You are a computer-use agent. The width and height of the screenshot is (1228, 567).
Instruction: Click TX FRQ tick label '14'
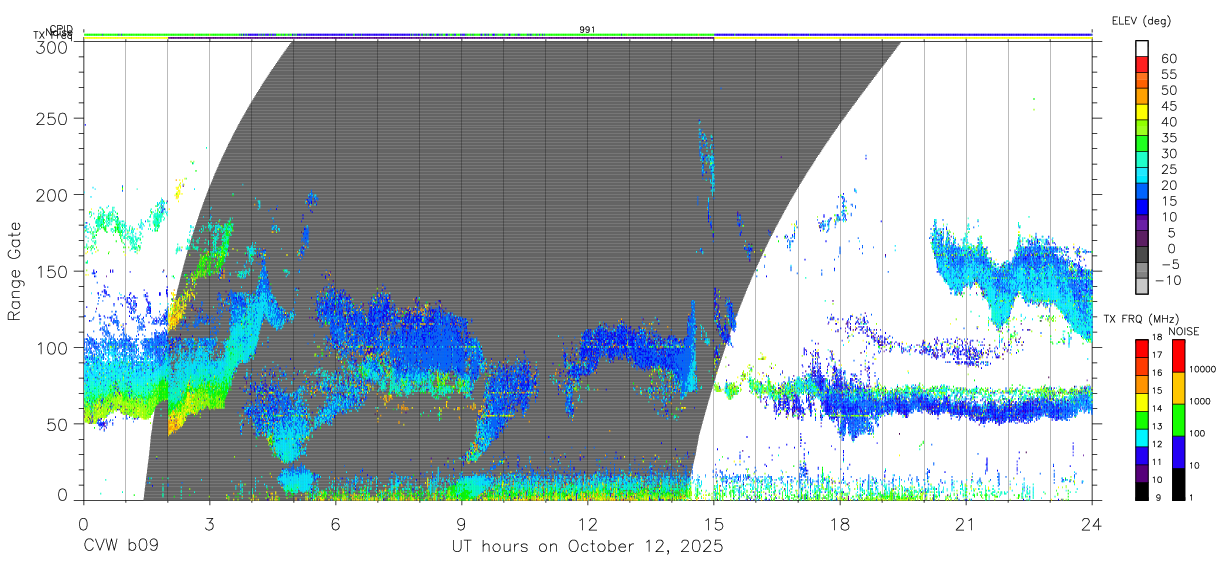click(x=1157, y=408)
